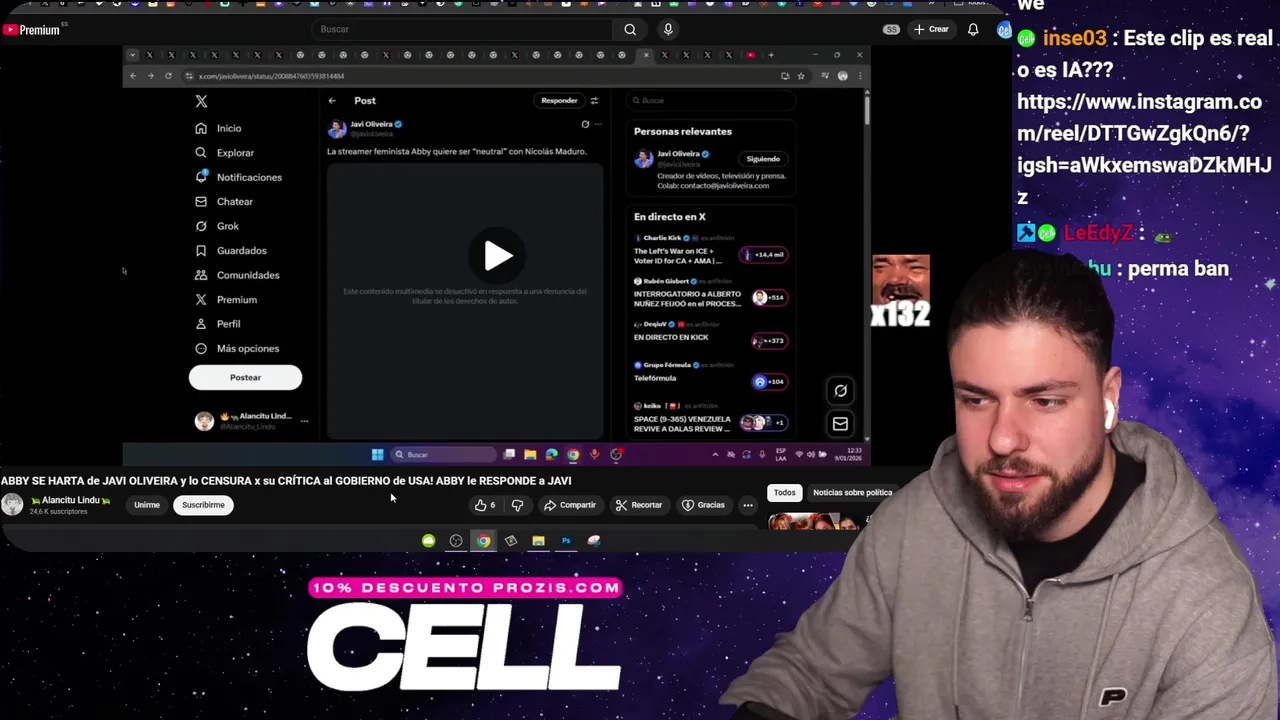Image resolution: width=1280 pixels, height=720 pixels.
Task: Open floating messages envelope button on X
Action: pyautogui.click(x=840, y=424)
